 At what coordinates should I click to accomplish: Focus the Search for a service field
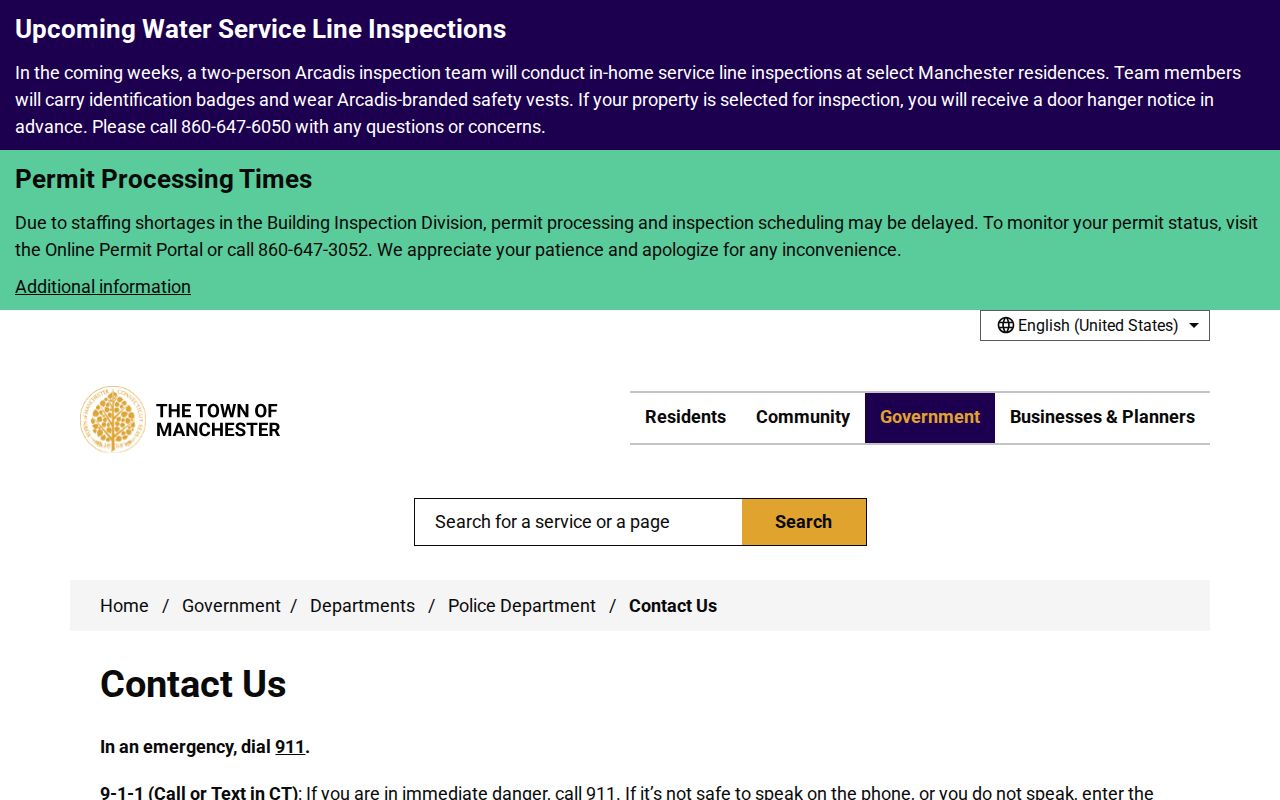[x=578, y=522]
